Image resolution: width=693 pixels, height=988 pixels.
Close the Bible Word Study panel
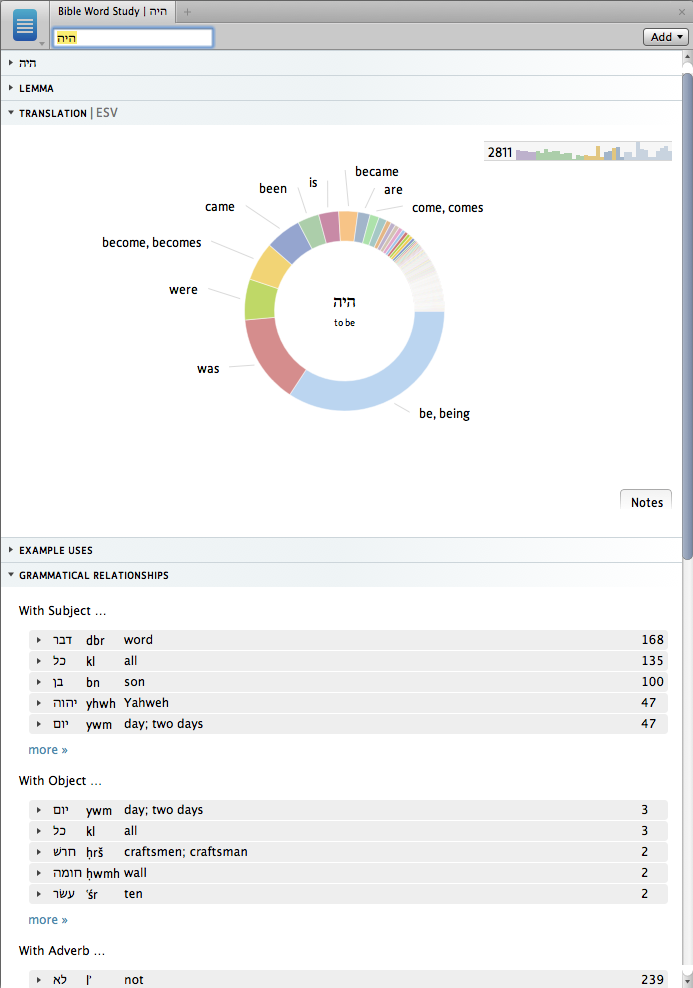pyautogui.click(x=682, y=12)
